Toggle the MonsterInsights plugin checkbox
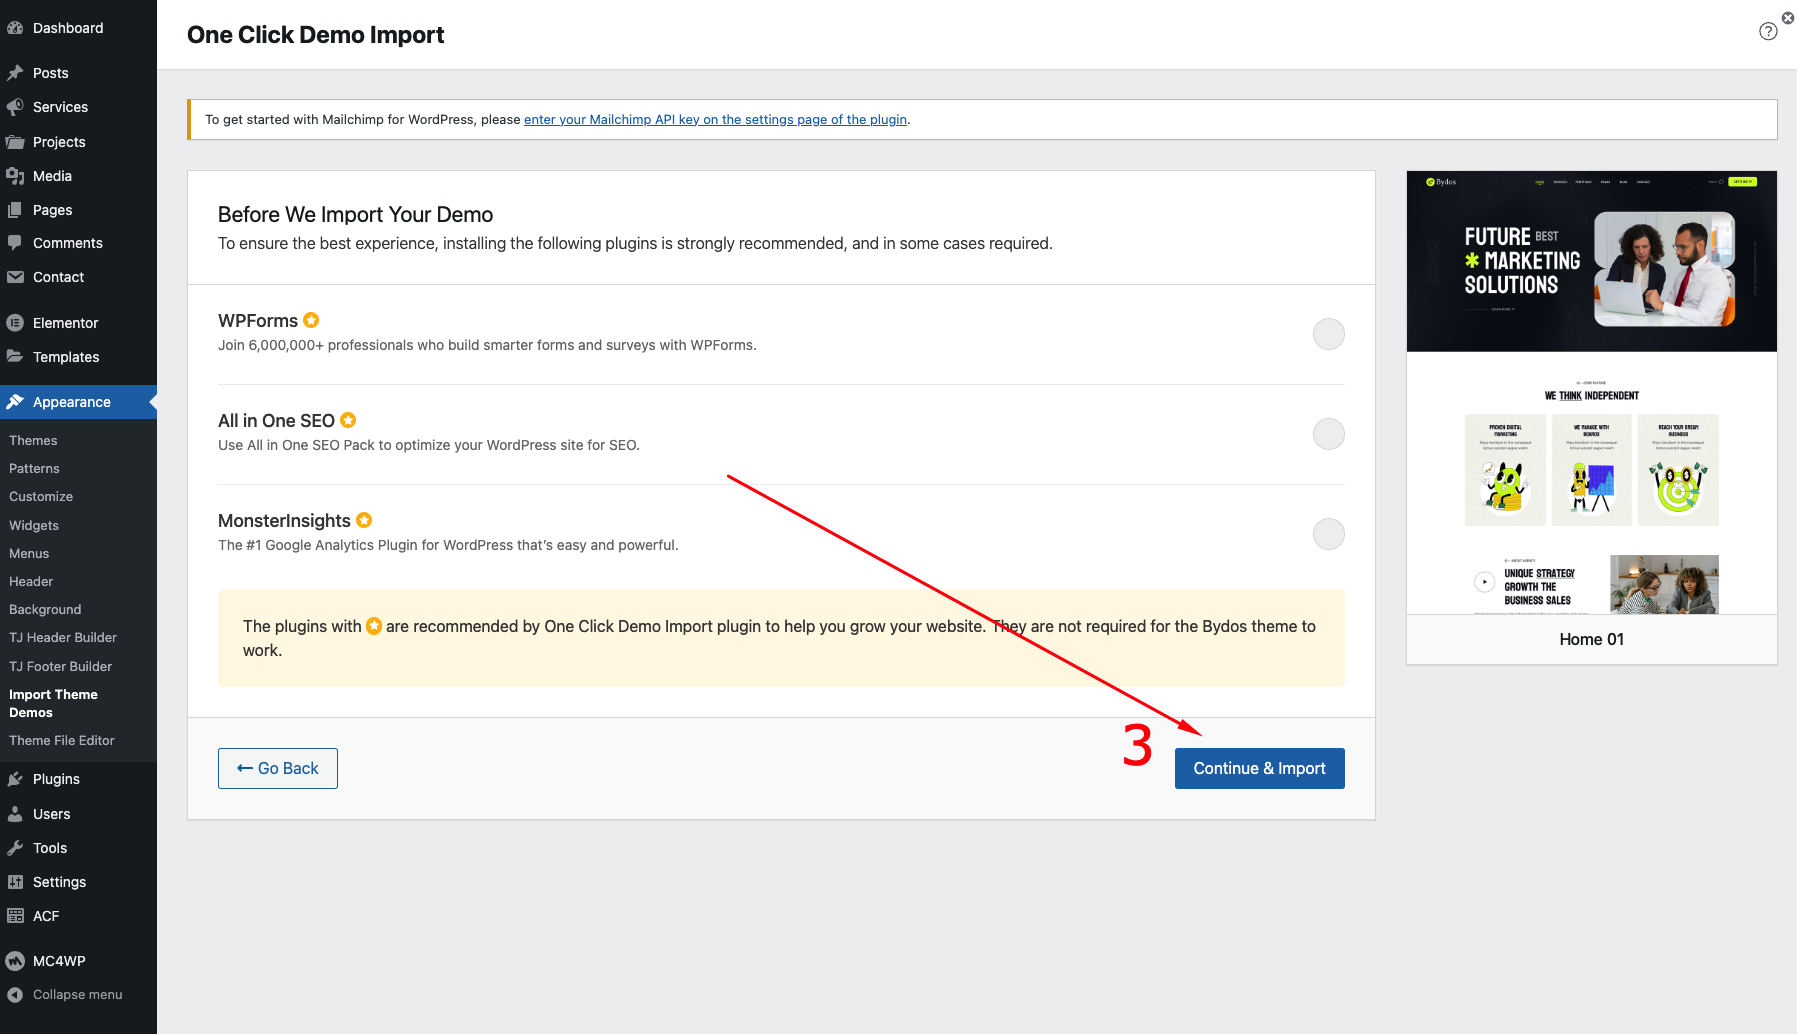Viewport: 1797px width, 1034px height. 1328,534
